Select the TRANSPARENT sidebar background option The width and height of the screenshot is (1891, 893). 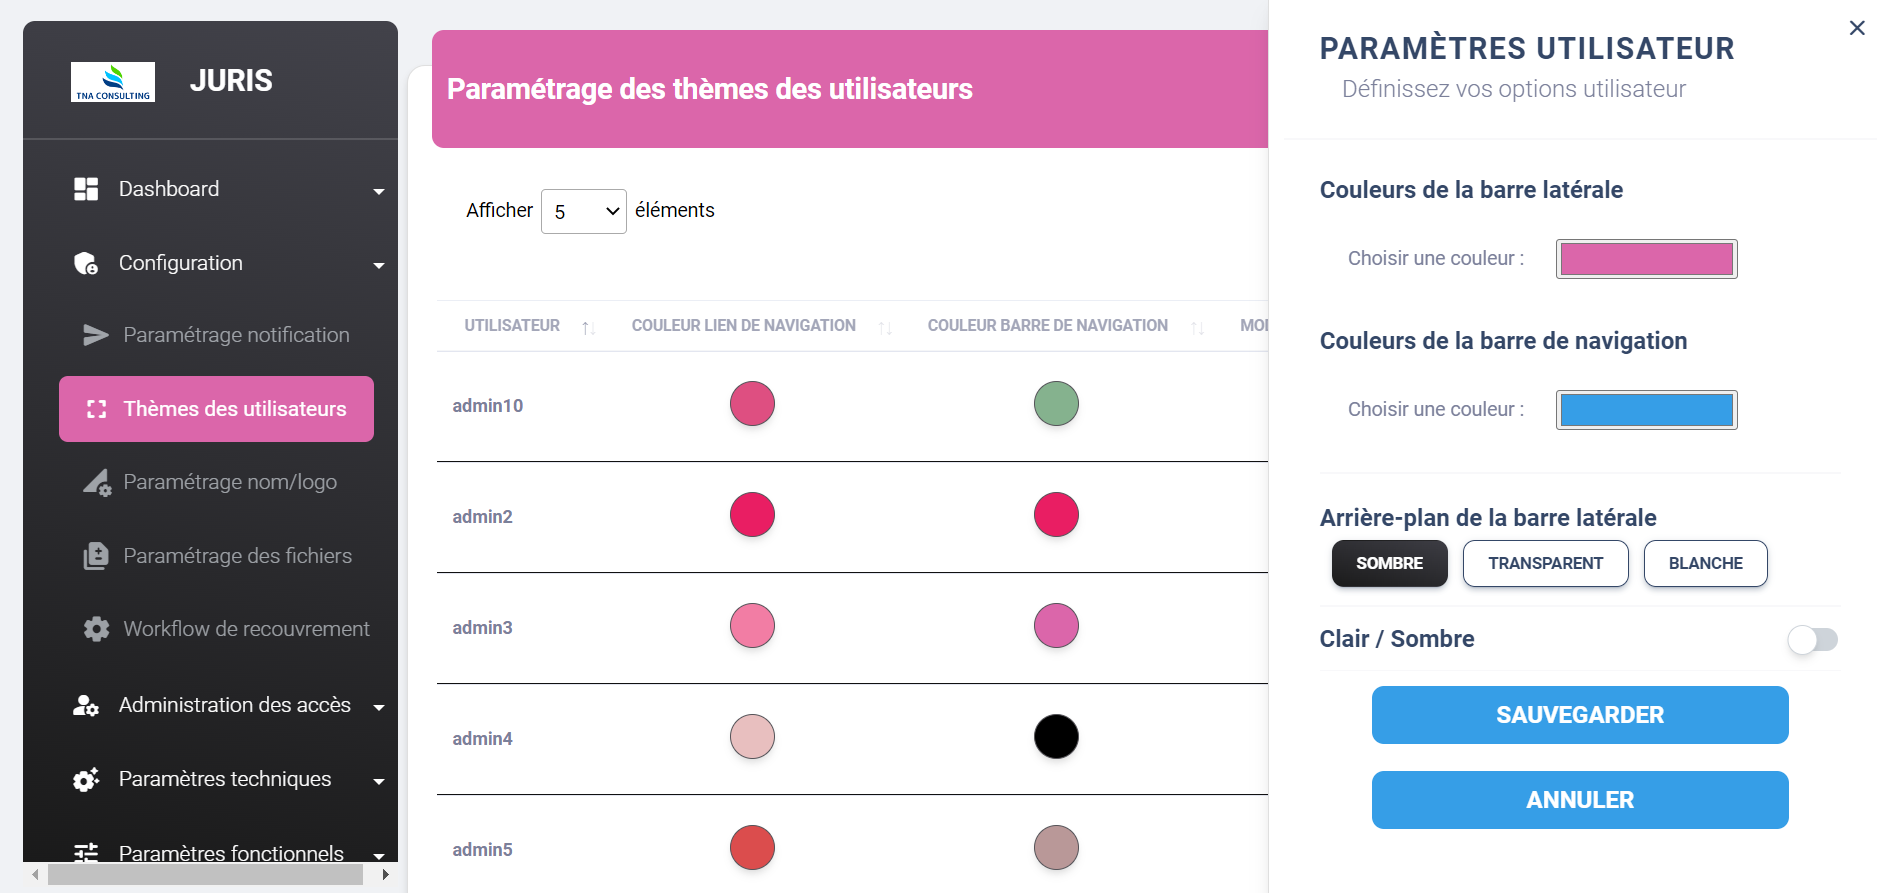click(x=1545, y=564)
